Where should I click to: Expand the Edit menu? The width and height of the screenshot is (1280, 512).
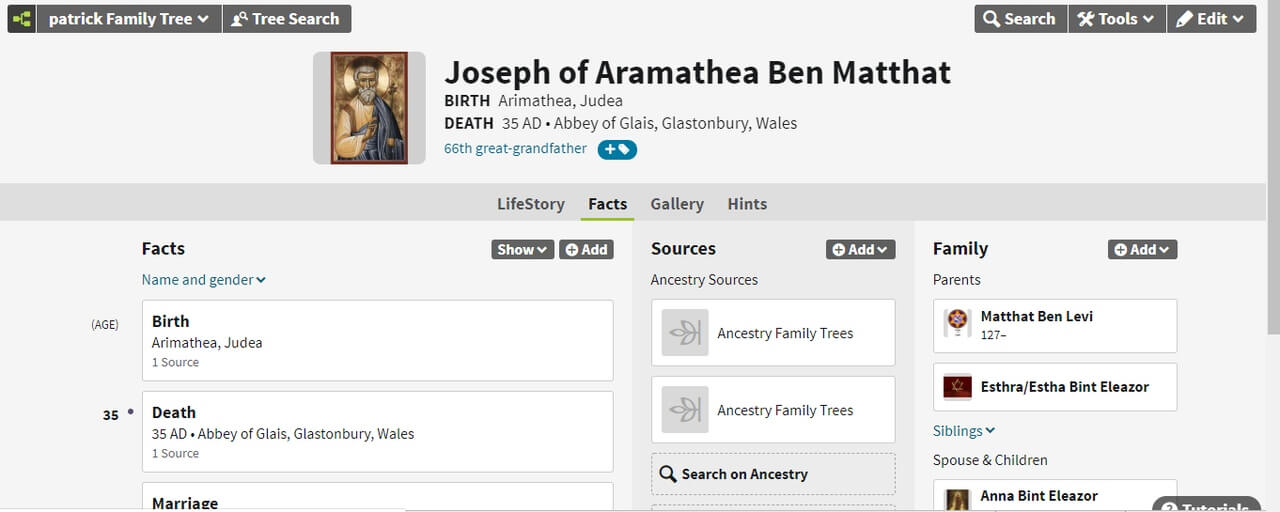1210,19
